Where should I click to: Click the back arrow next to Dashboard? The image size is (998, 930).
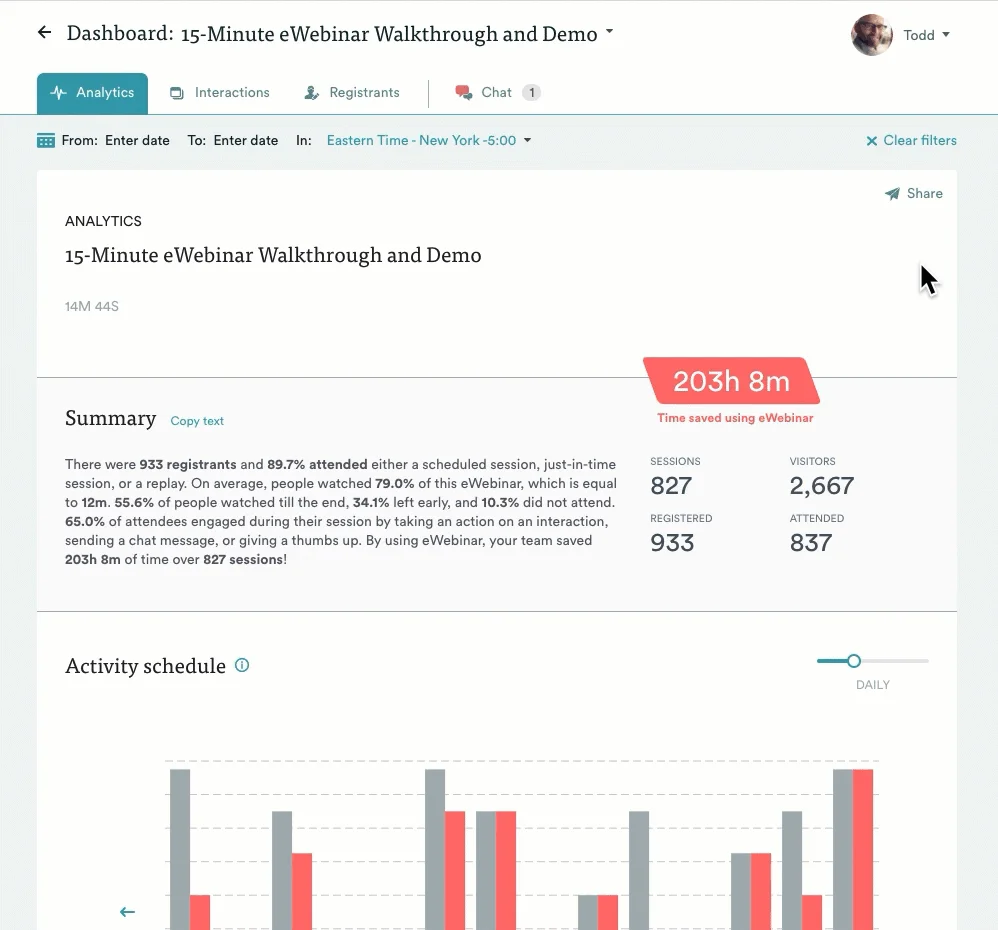click(43, 32)
